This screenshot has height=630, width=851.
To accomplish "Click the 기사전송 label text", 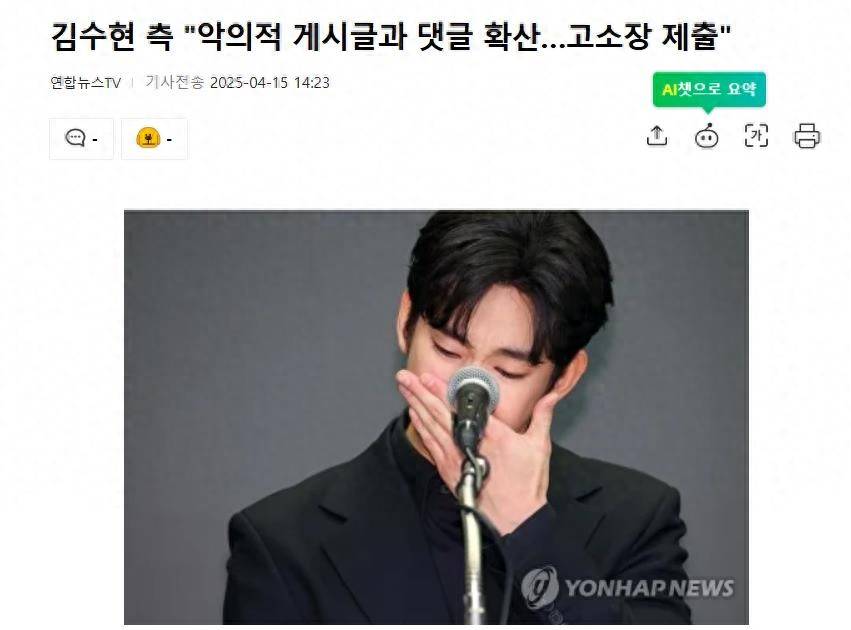I will (174, 82).
